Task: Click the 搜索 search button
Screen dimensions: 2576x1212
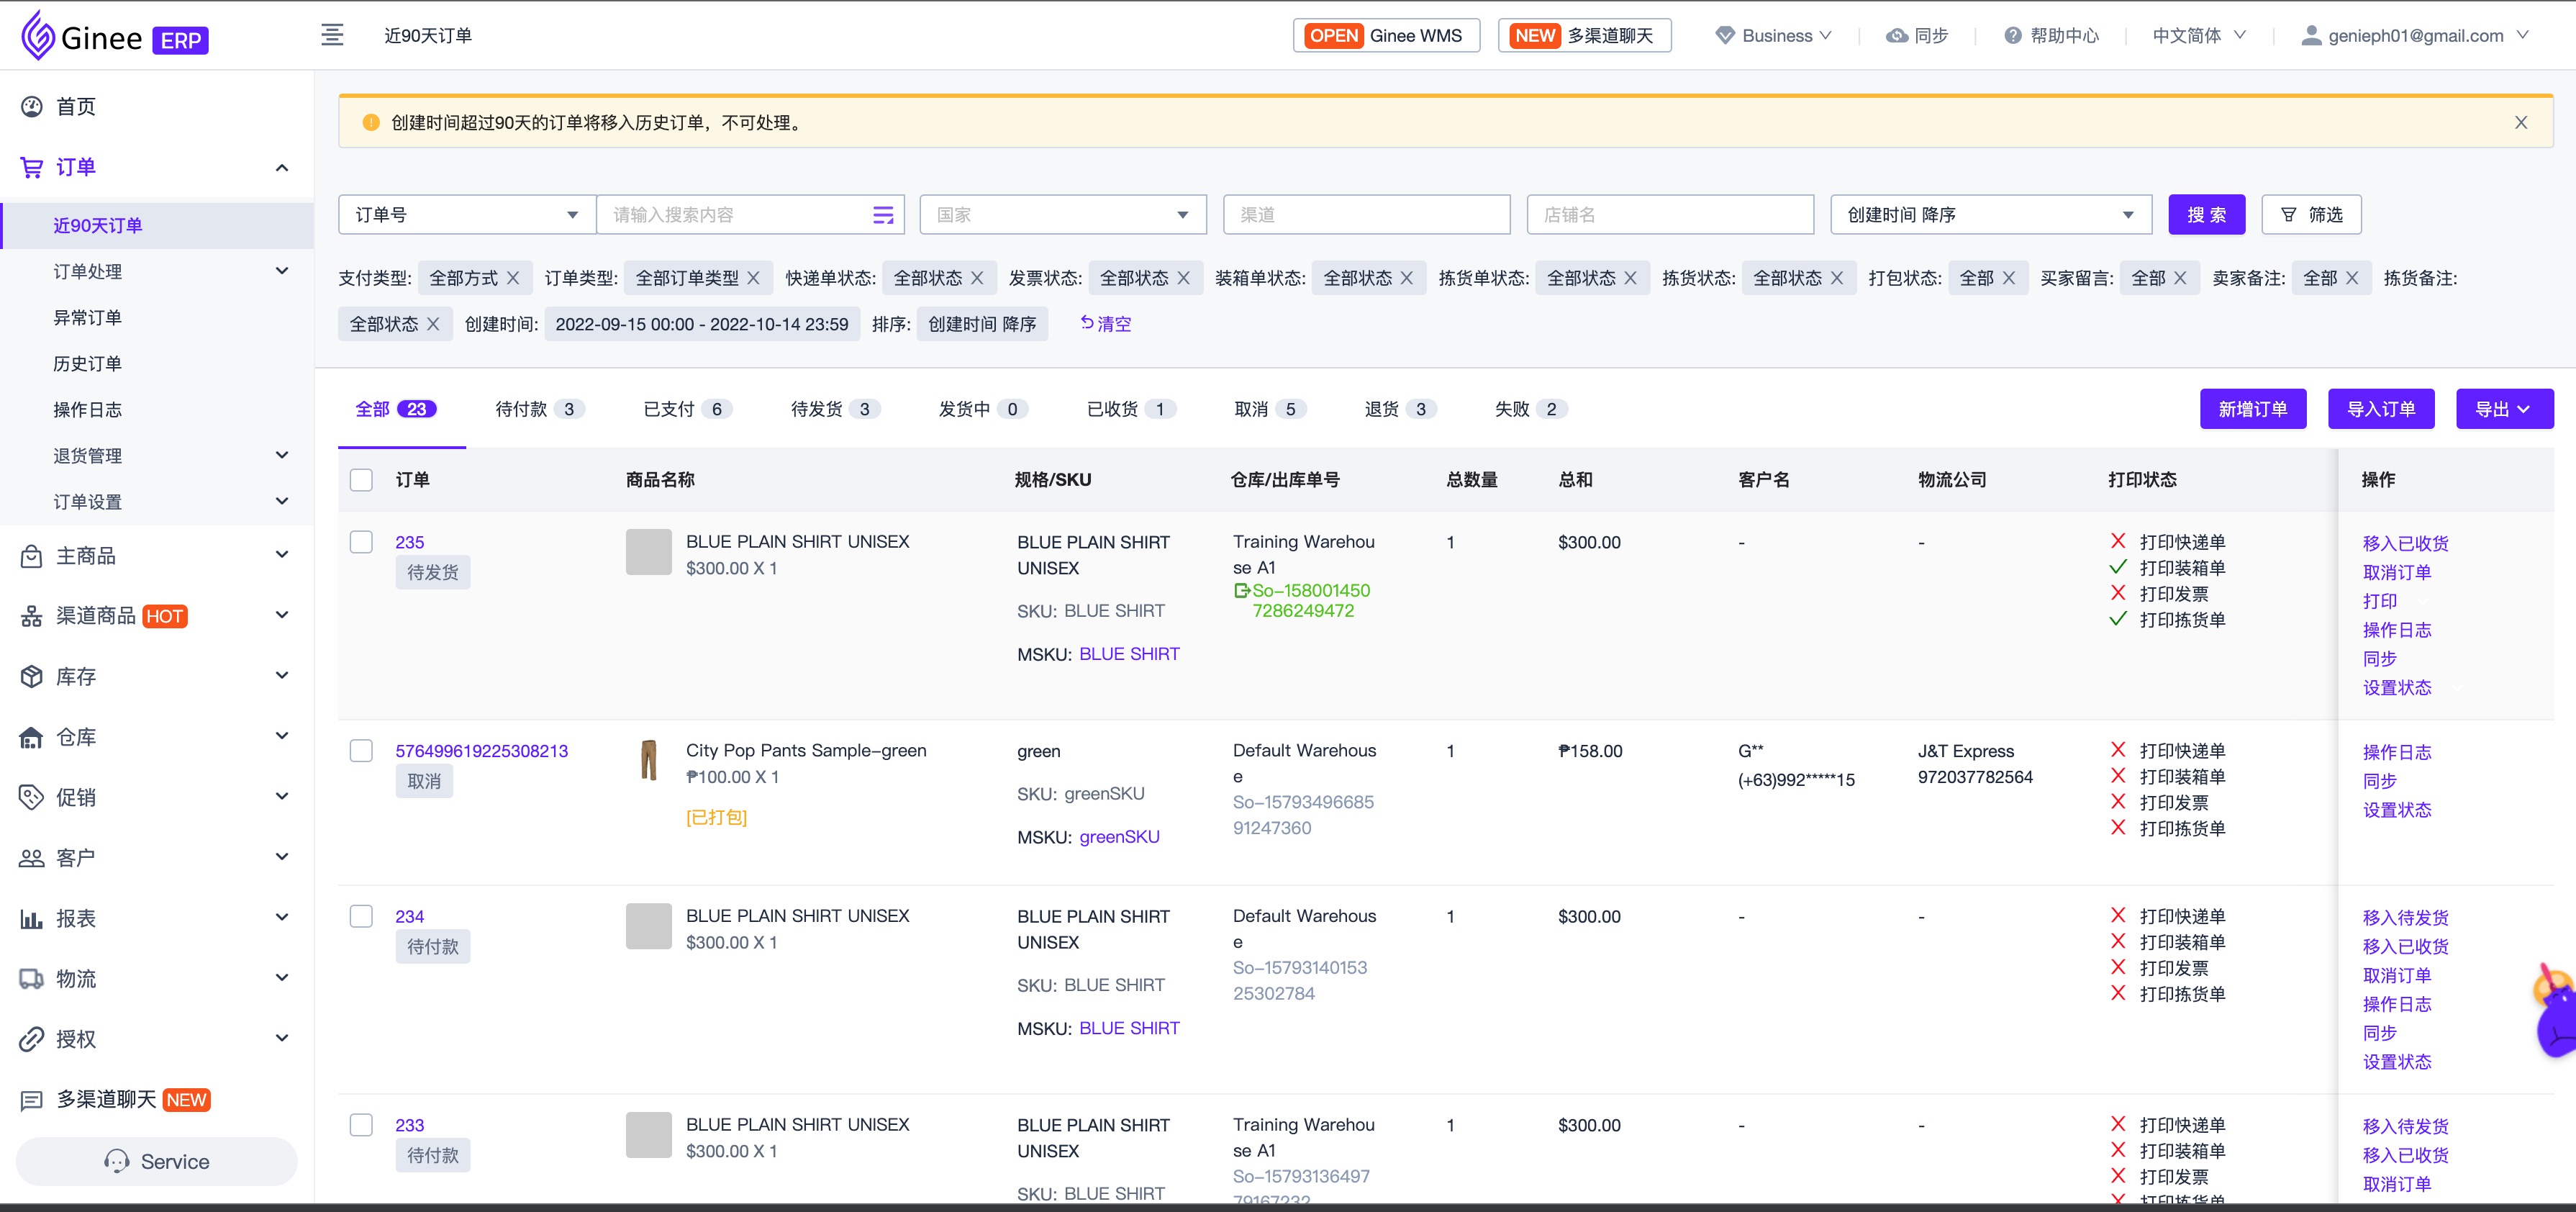Action: [x=2206, y=215]
